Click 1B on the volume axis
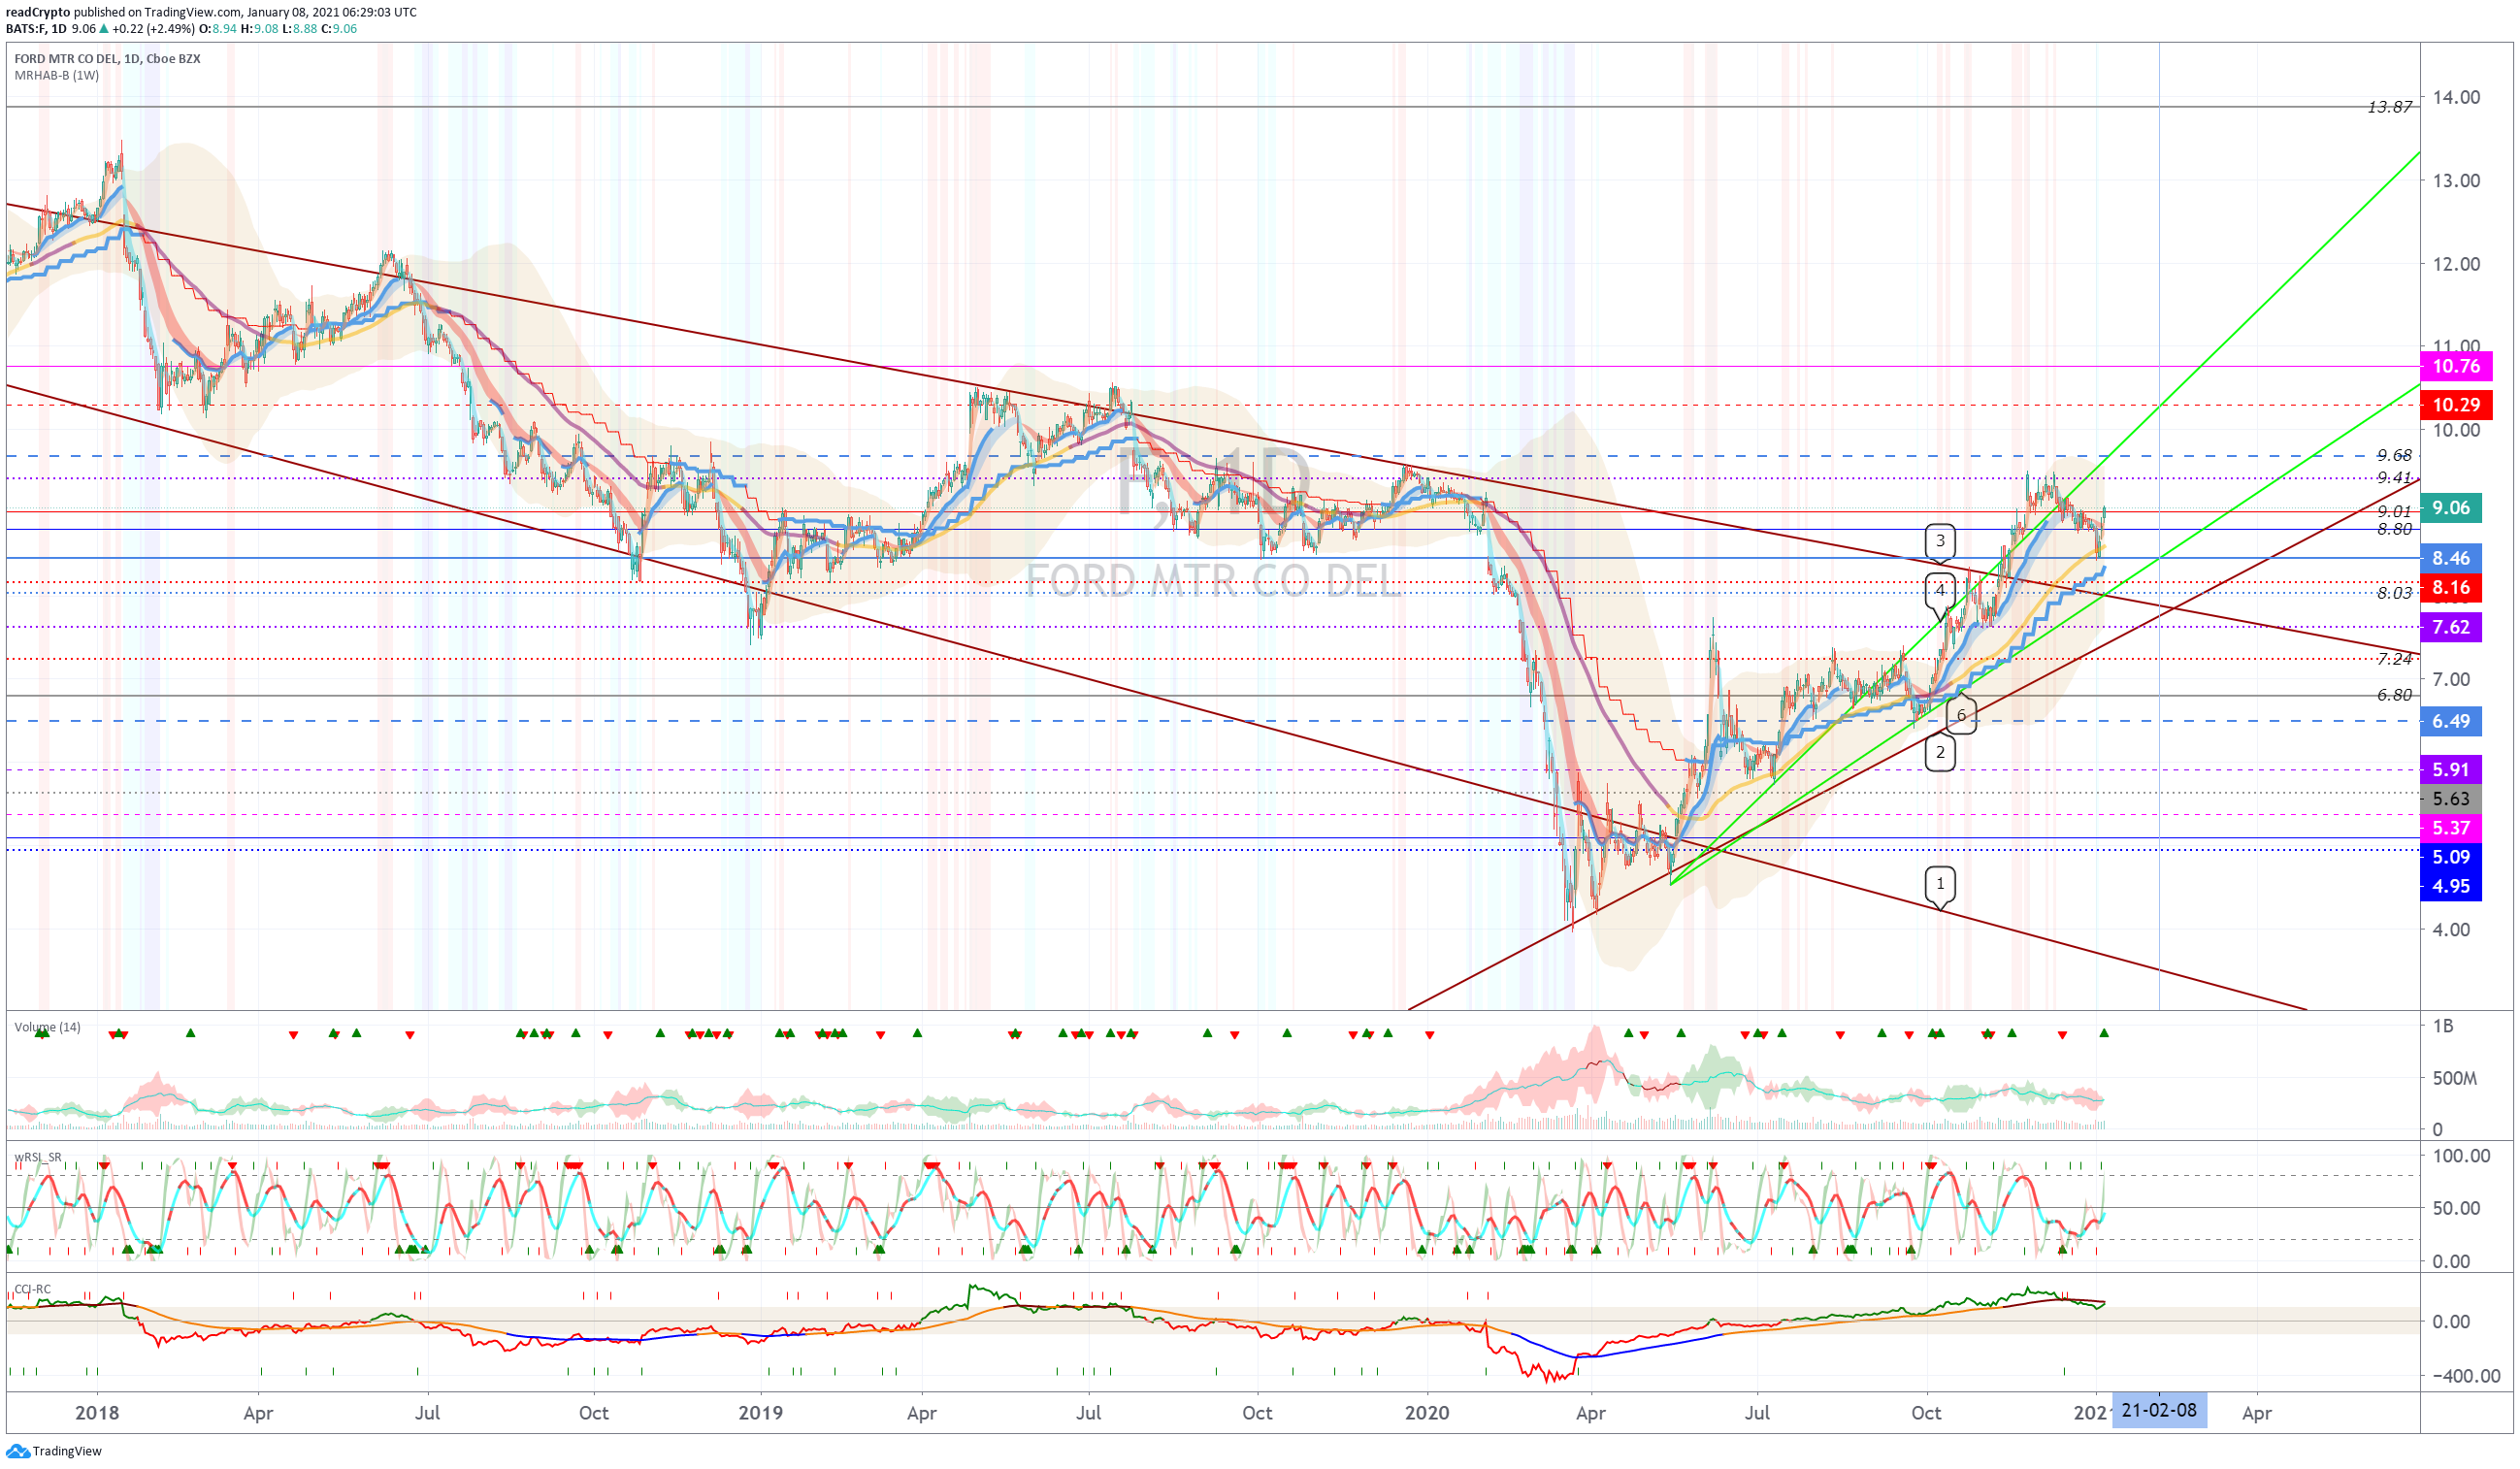2520x1469 pixels. pos(2443,1026)
